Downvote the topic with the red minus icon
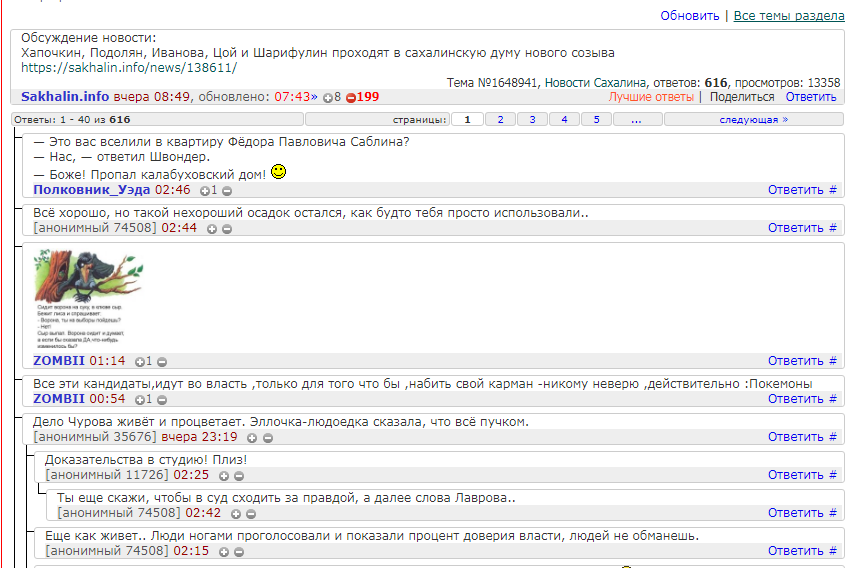This screenshot has width=856, height=568. click(x=351, y=98)
